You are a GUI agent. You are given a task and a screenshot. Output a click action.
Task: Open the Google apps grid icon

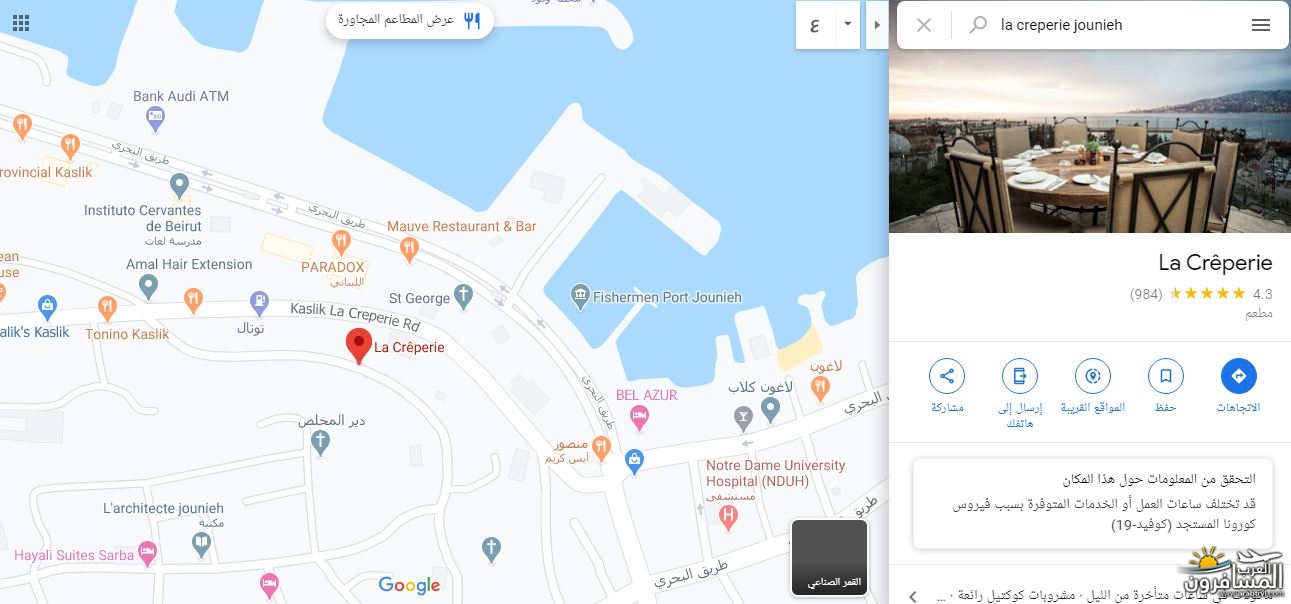point(20,24)
